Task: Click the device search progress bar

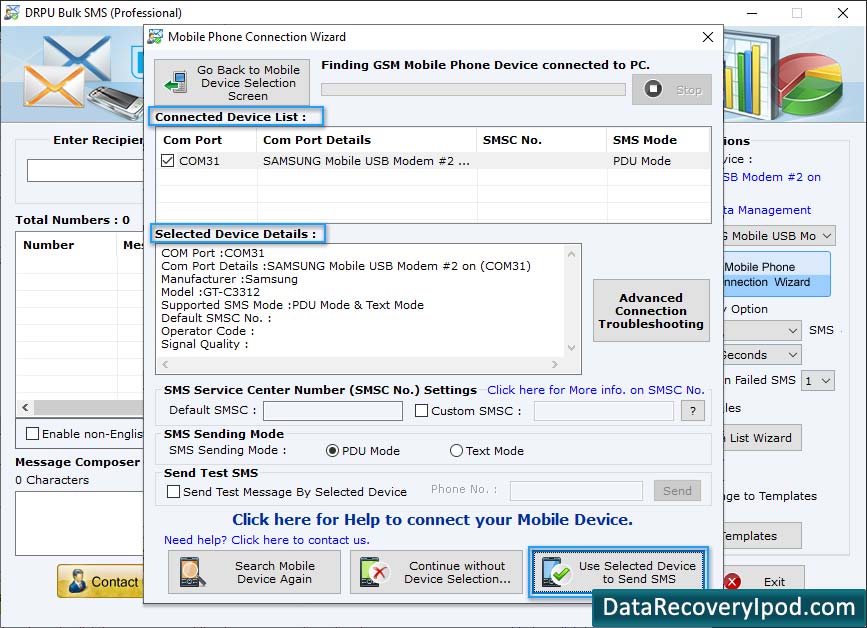Action: pyautogui.click(x=473, y=90)
